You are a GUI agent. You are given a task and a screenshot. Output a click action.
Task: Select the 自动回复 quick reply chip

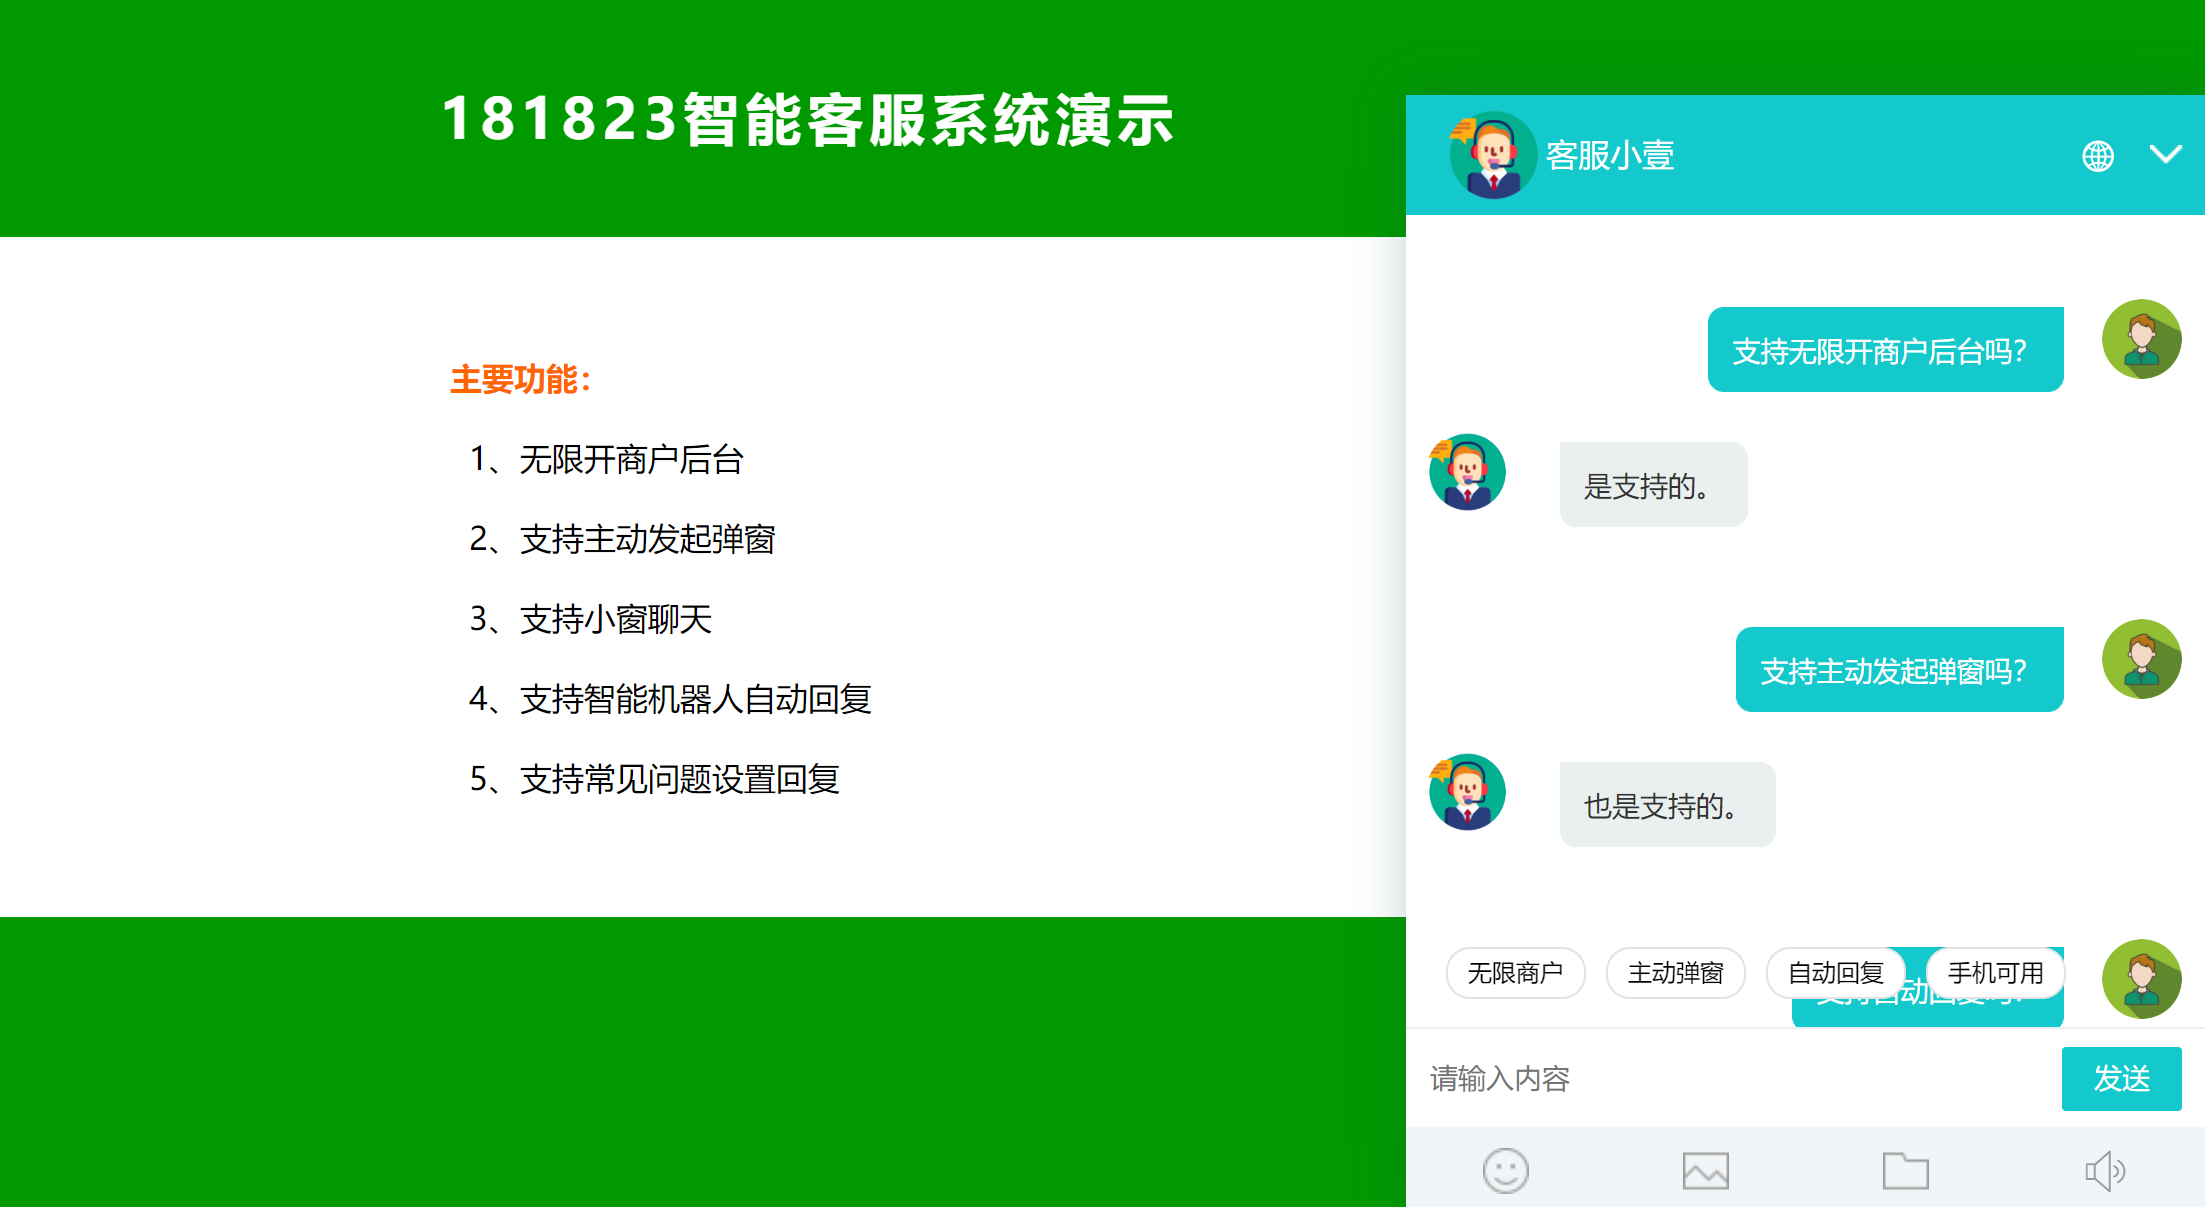tap(1835, 972)
